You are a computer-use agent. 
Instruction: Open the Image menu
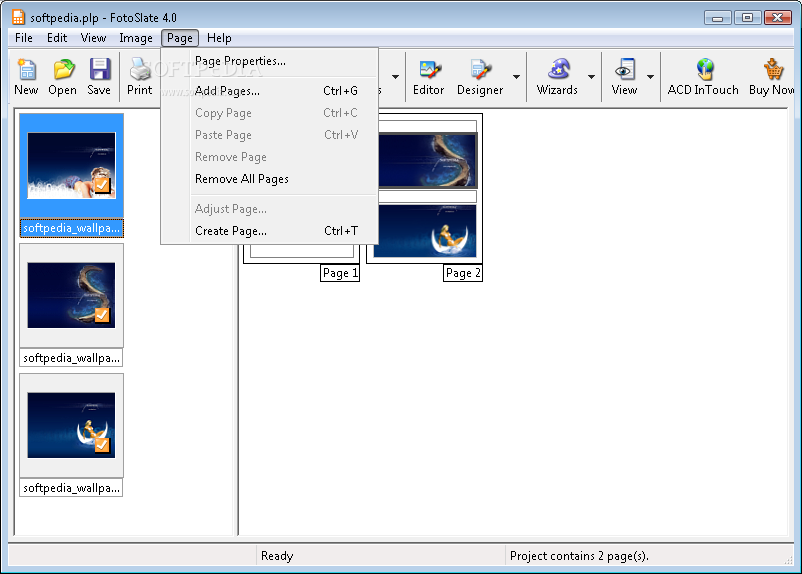(136, 38)
